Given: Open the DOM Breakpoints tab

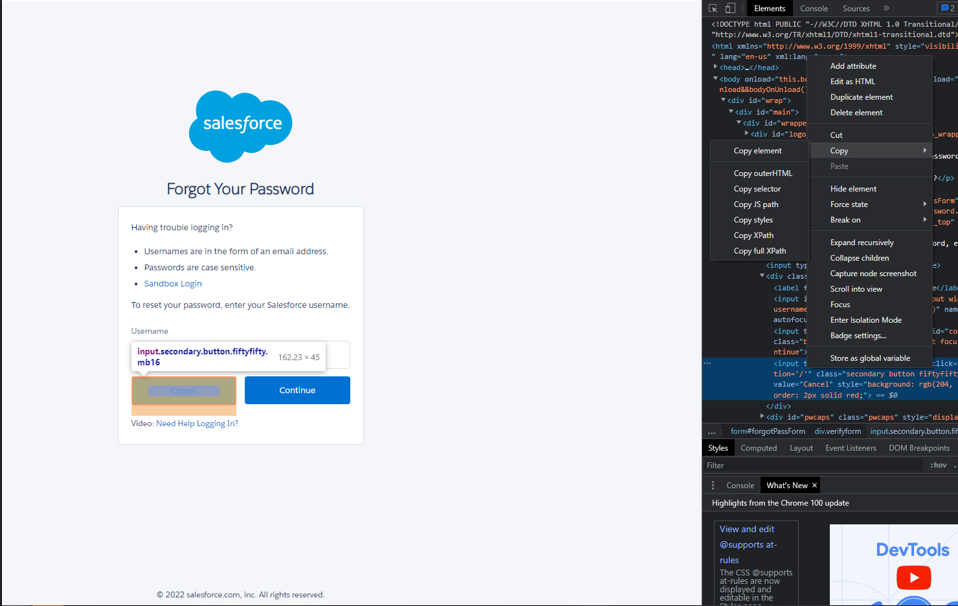Looking at the screenshot, I should pos(919,448).
